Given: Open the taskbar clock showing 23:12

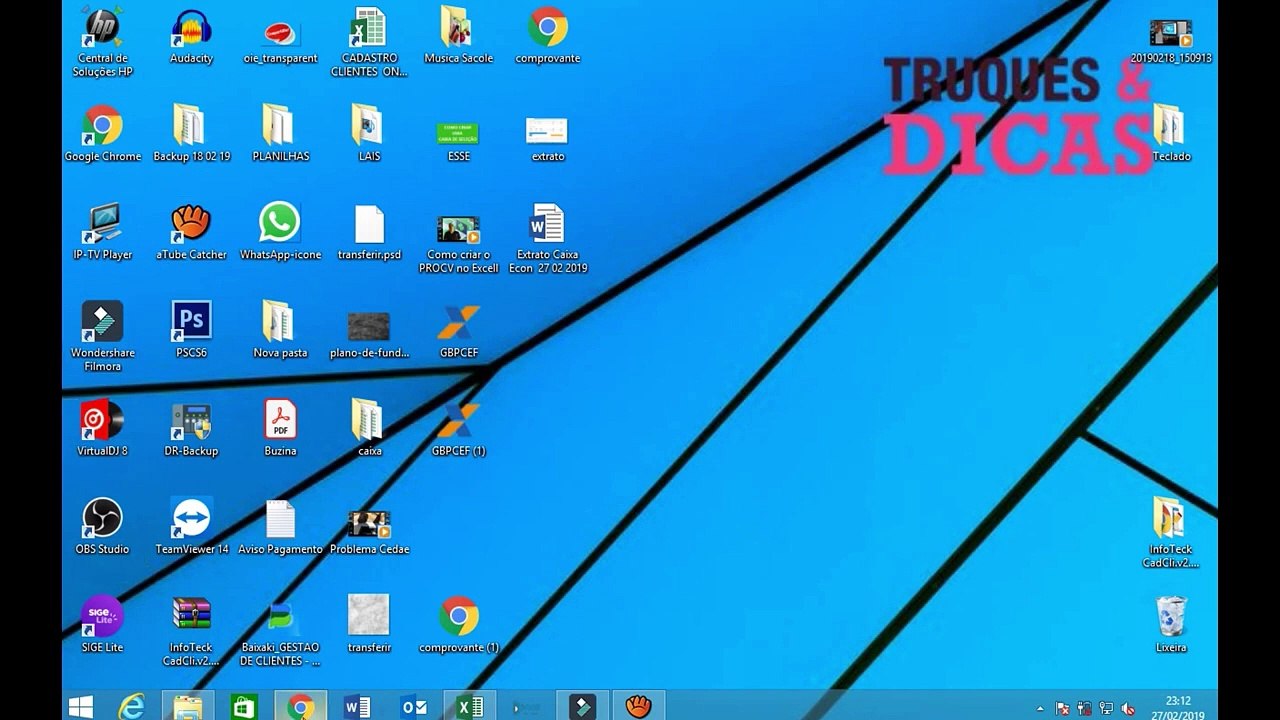Looking at the screenshot, I should click(x=1178, y=707).
